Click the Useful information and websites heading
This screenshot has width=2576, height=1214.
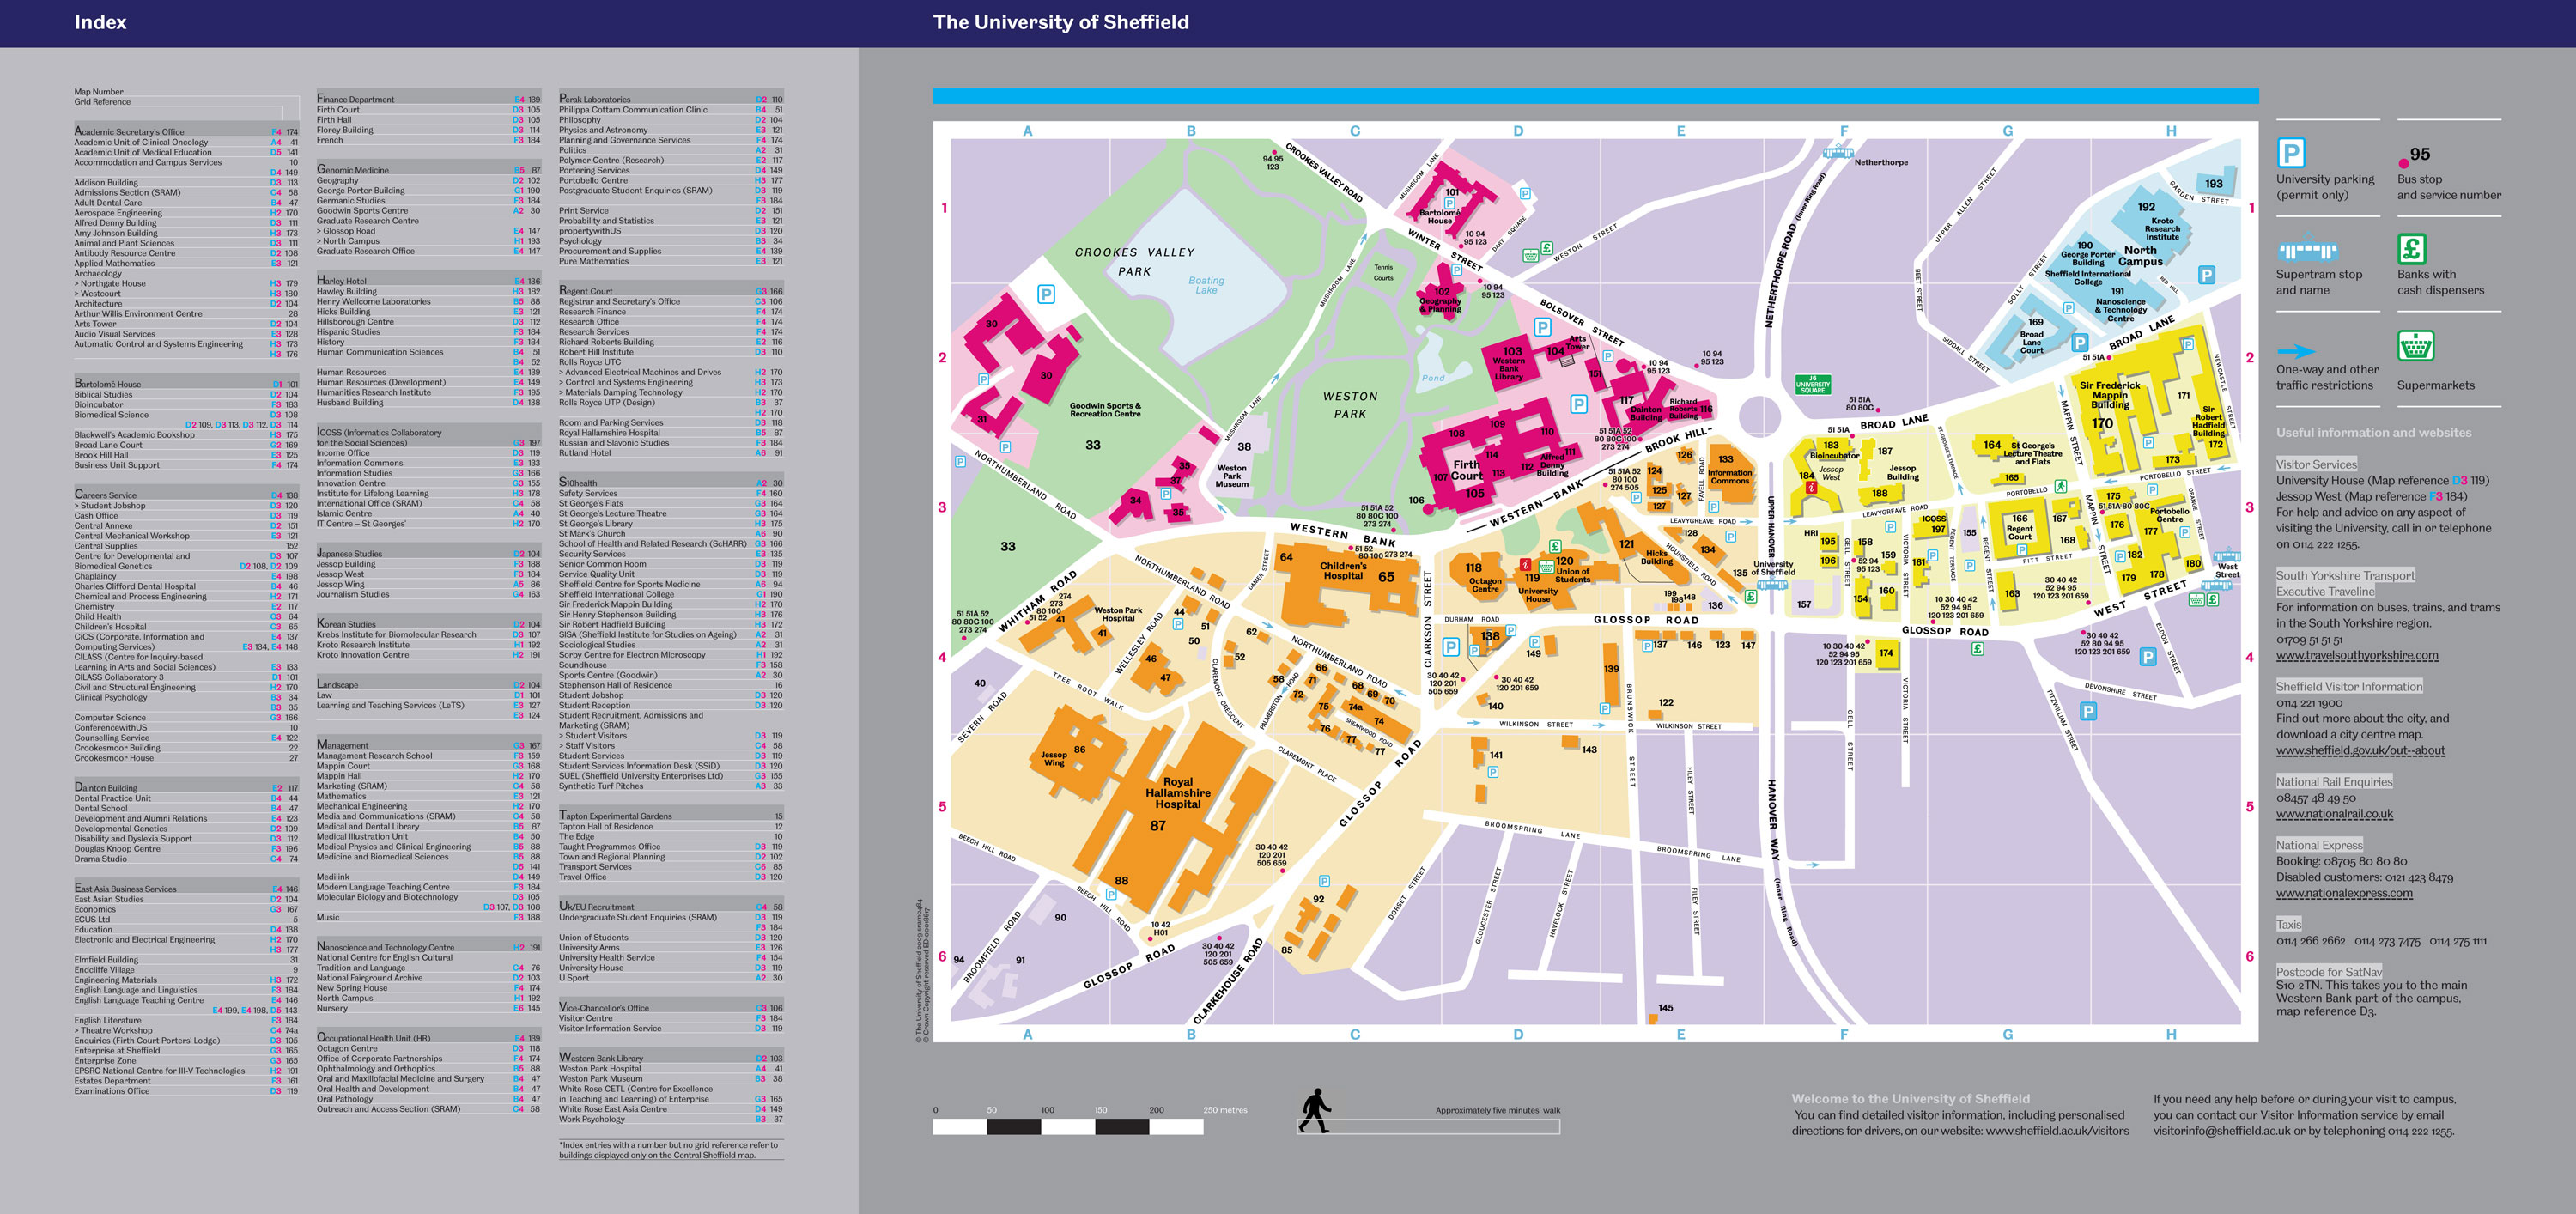click(2373, 432)
